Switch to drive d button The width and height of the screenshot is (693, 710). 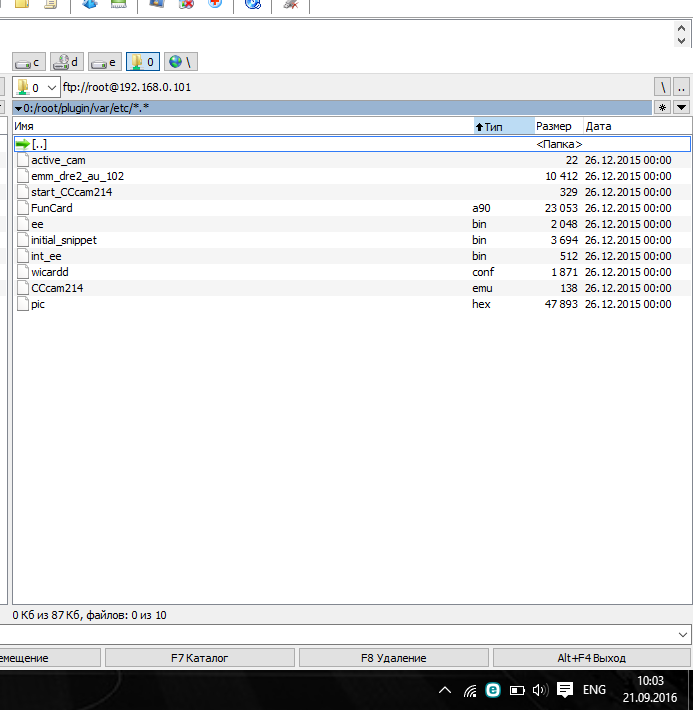(x=67, y=62)
